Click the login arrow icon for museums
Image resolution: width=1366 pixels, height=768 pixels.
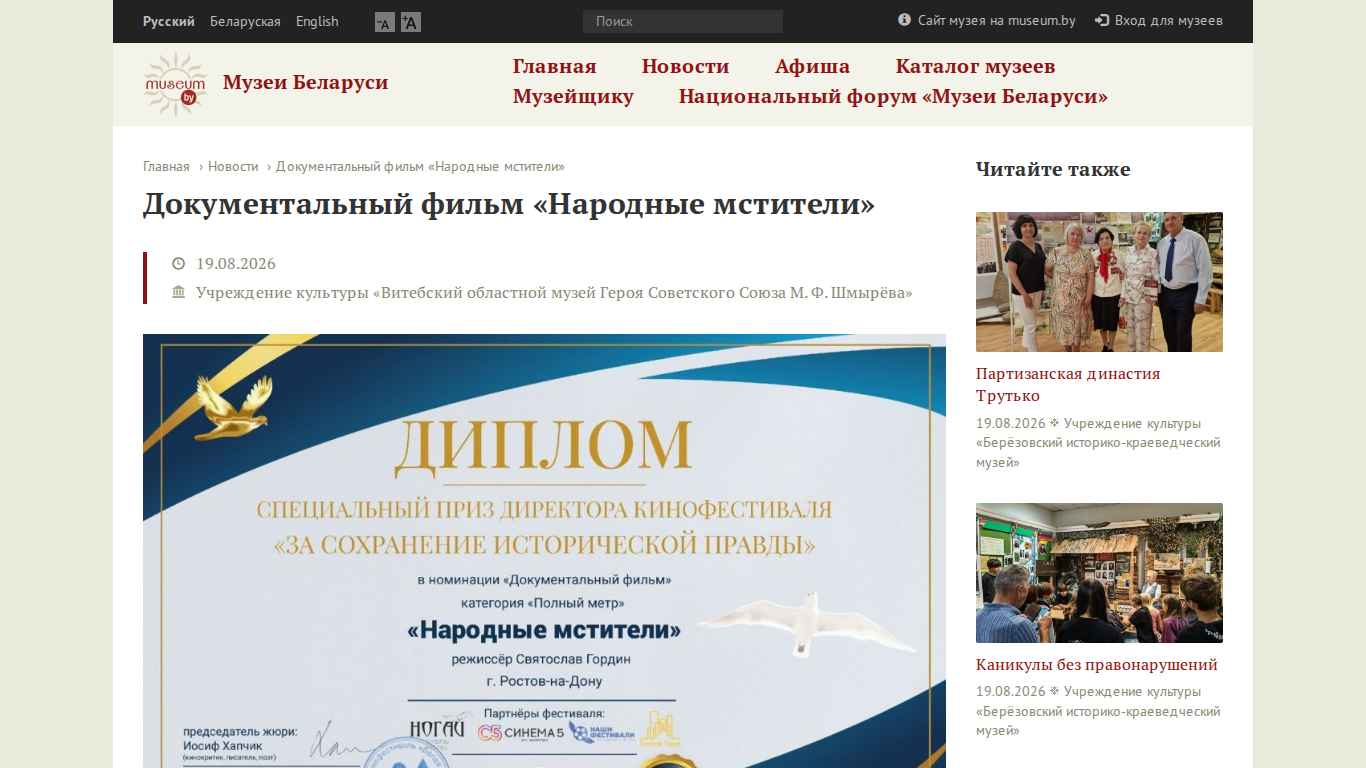pyautogui.click(x=1102, y=20)
